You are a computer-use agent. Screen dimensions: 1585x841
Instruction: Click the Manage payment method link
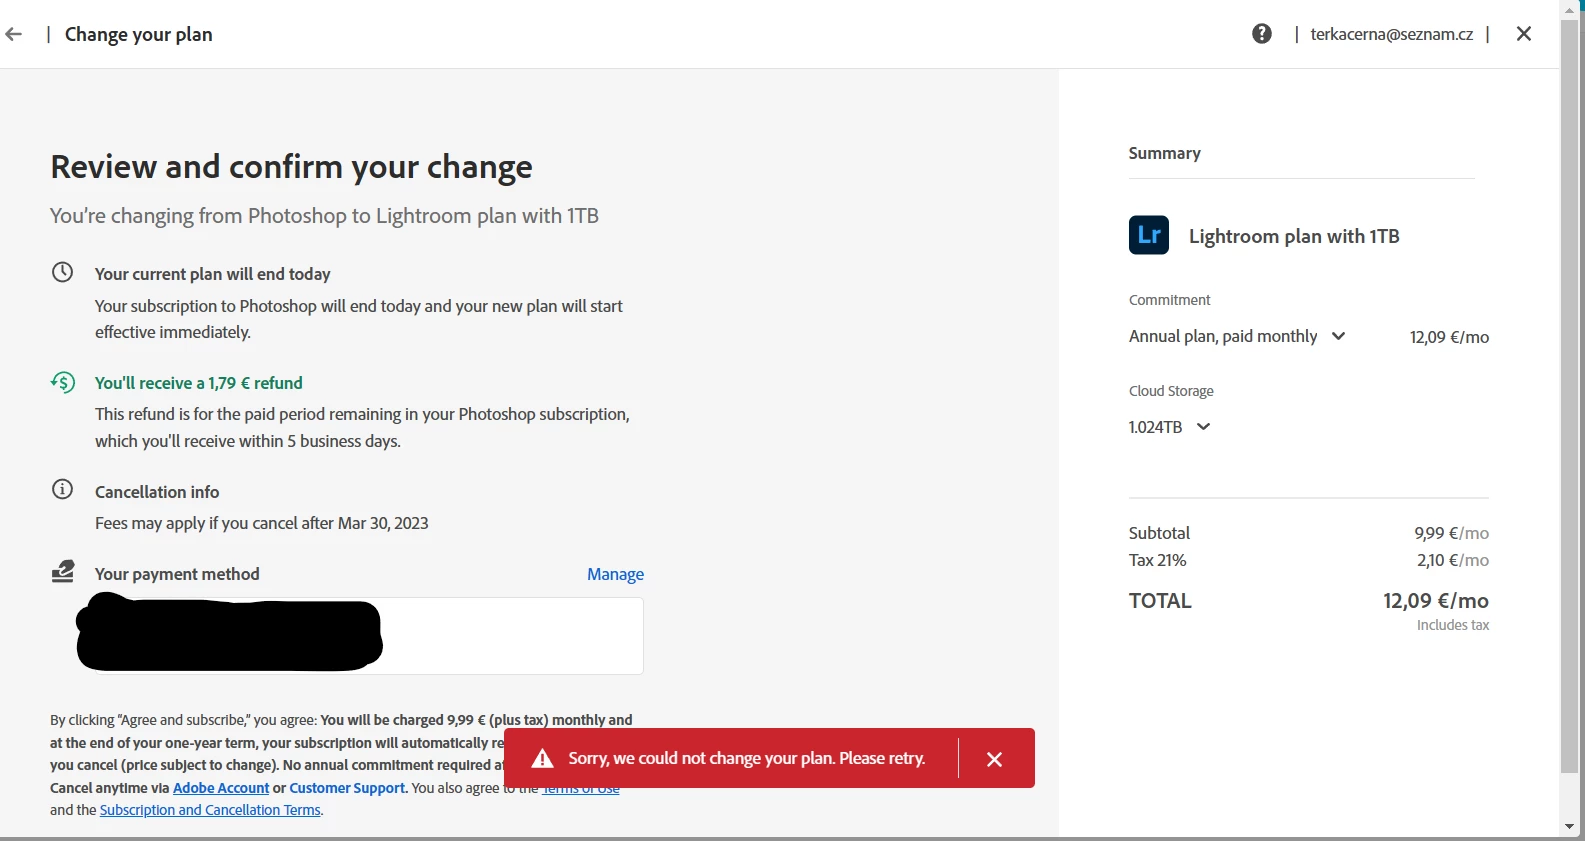[x=615, y=574]
